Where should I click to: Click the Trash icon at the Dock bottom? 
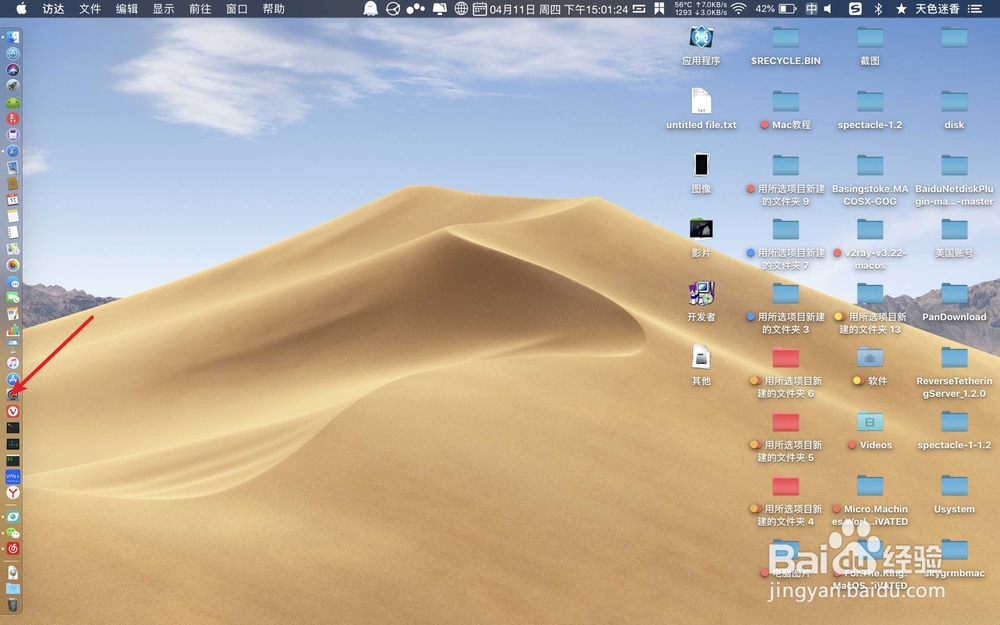point(13,607)
